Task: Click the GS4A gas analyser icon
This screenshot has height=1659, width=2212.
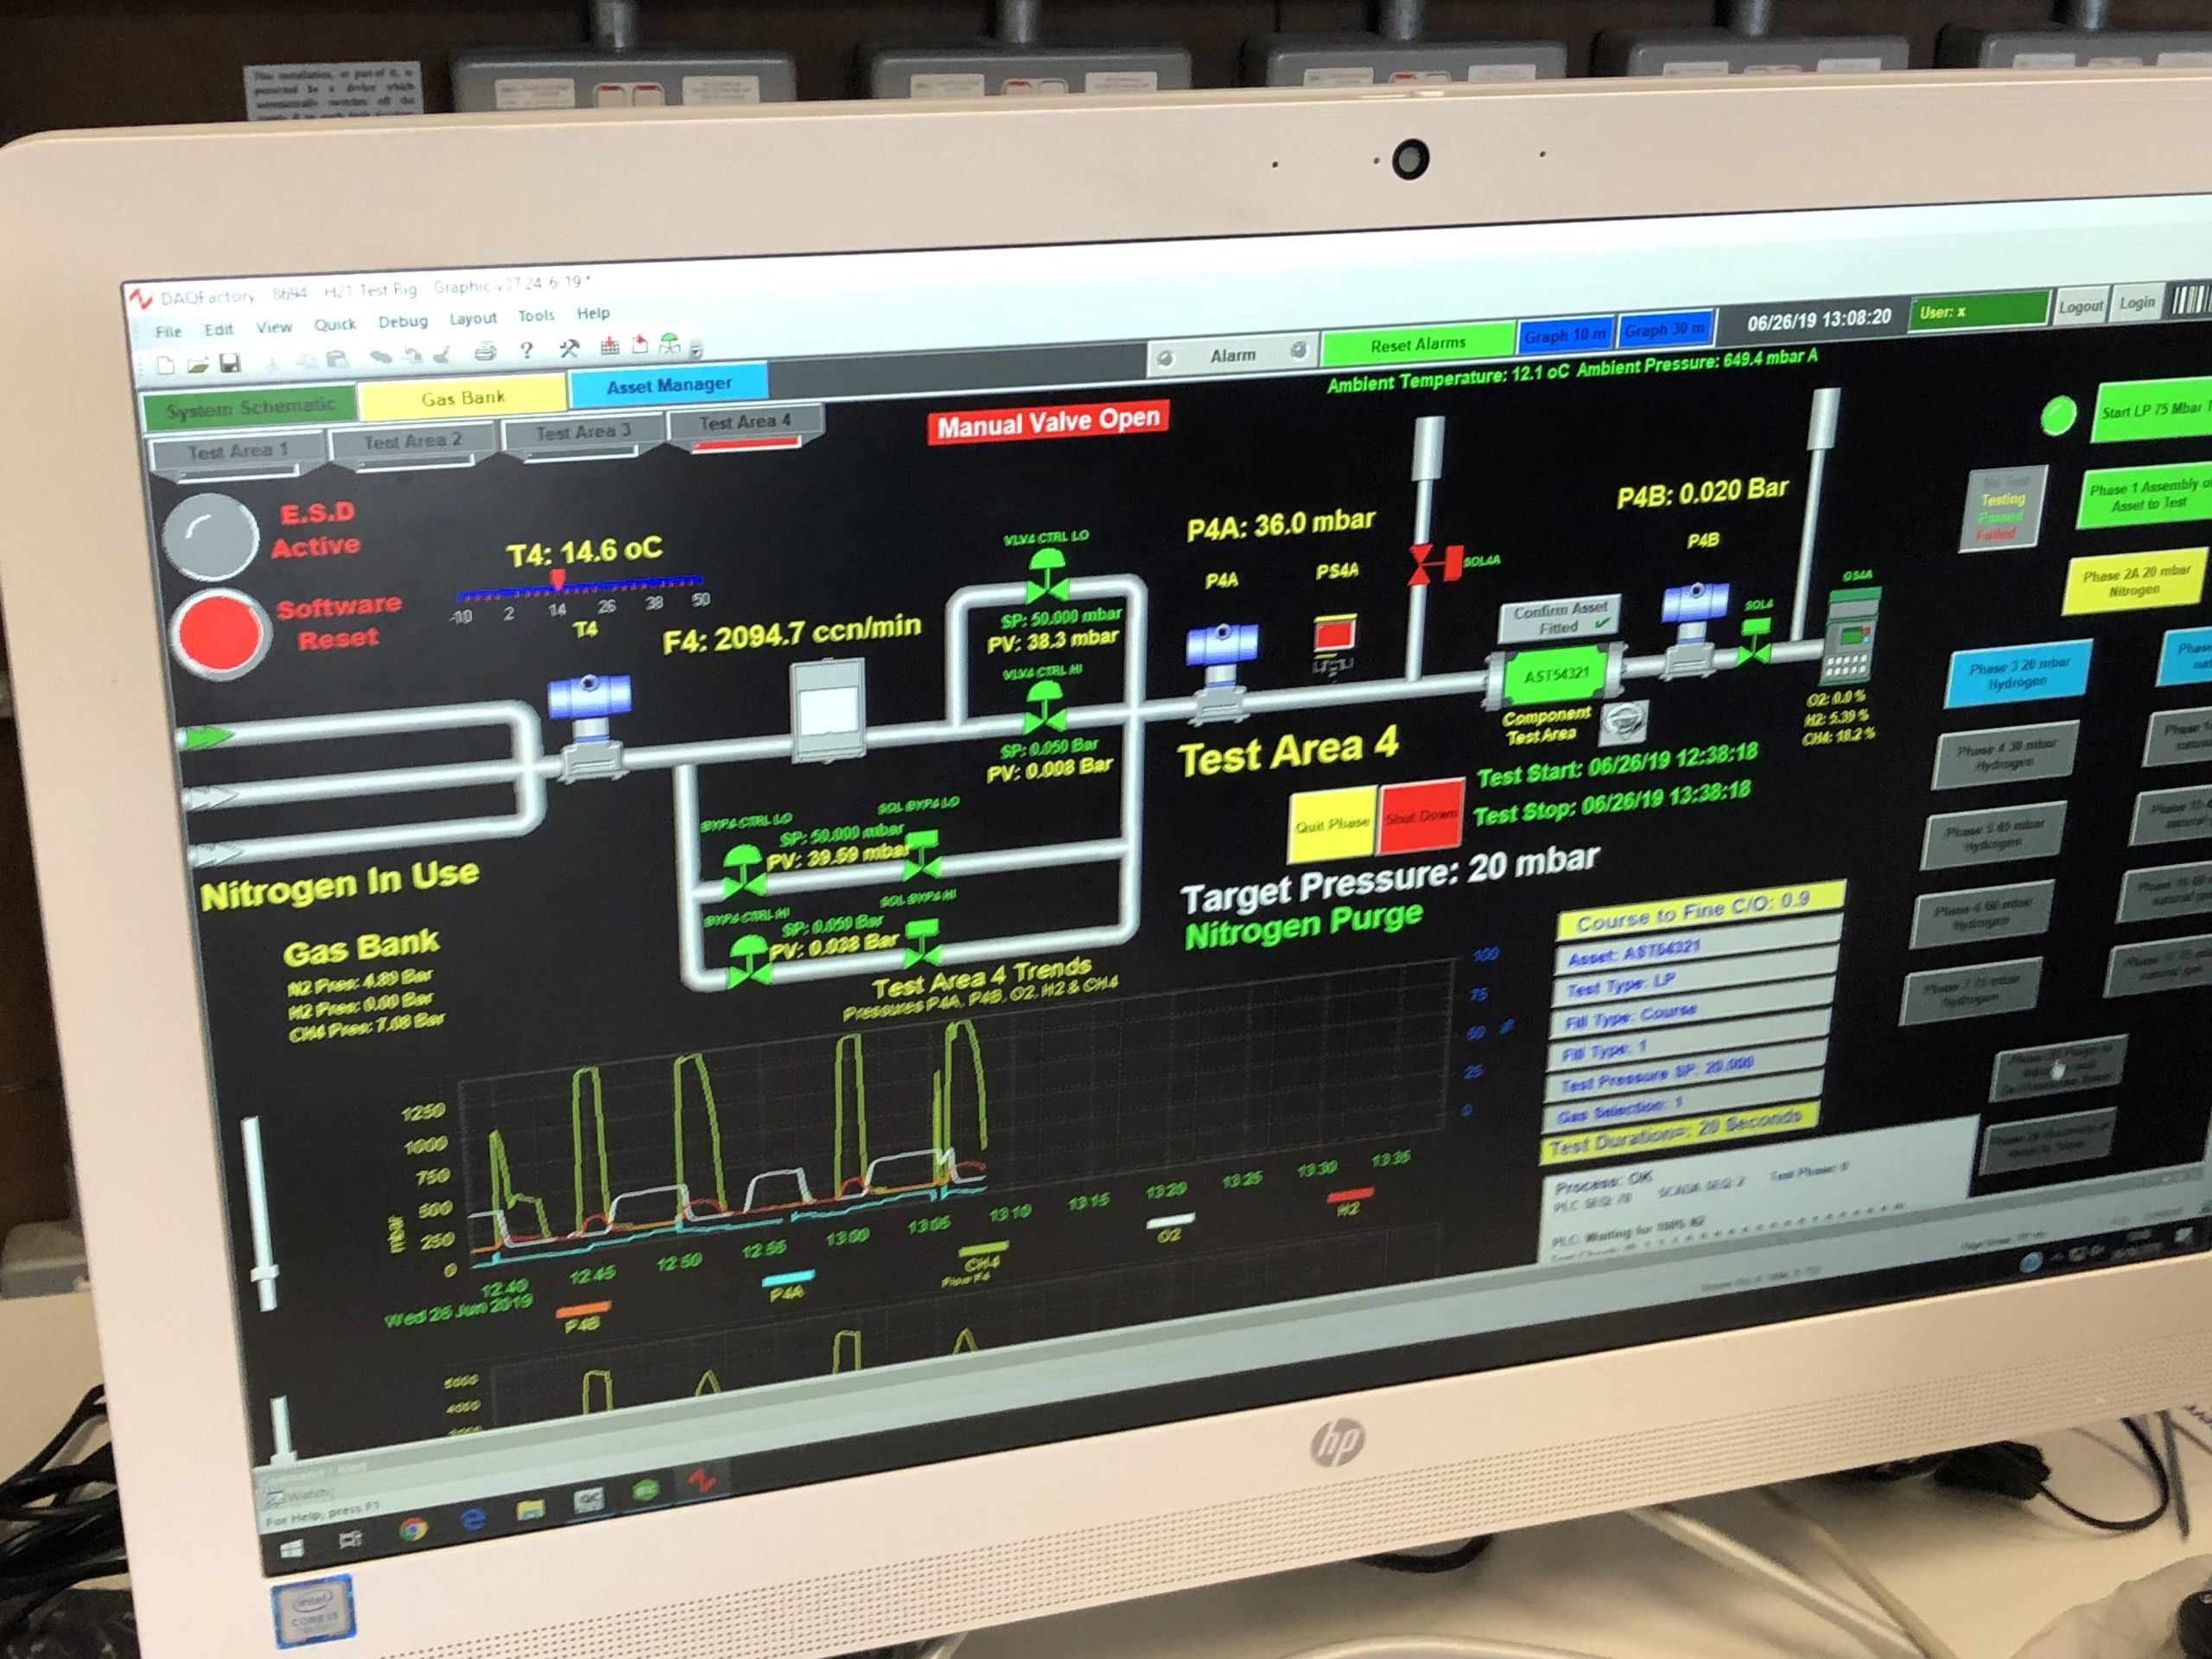Action: [x=1849, y=637]
